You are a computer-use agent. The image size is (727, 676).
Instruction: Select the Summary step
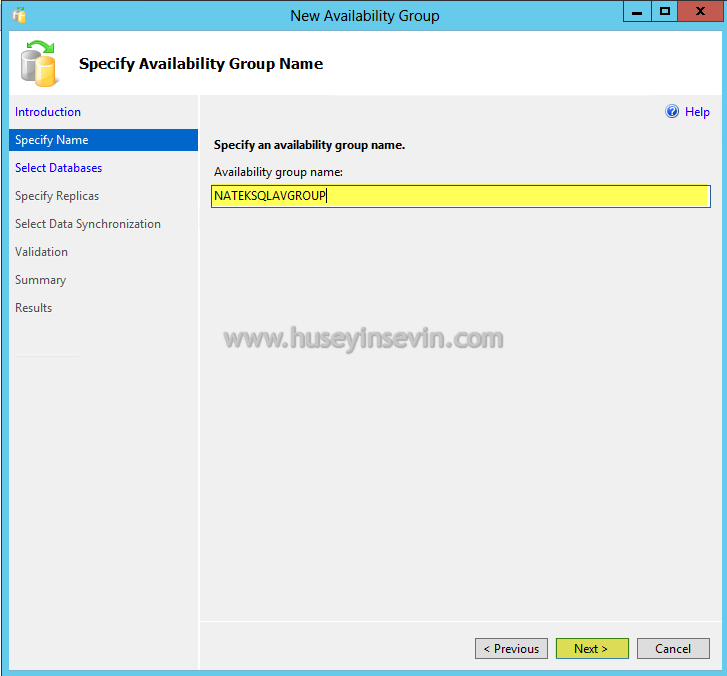(40, 280)
